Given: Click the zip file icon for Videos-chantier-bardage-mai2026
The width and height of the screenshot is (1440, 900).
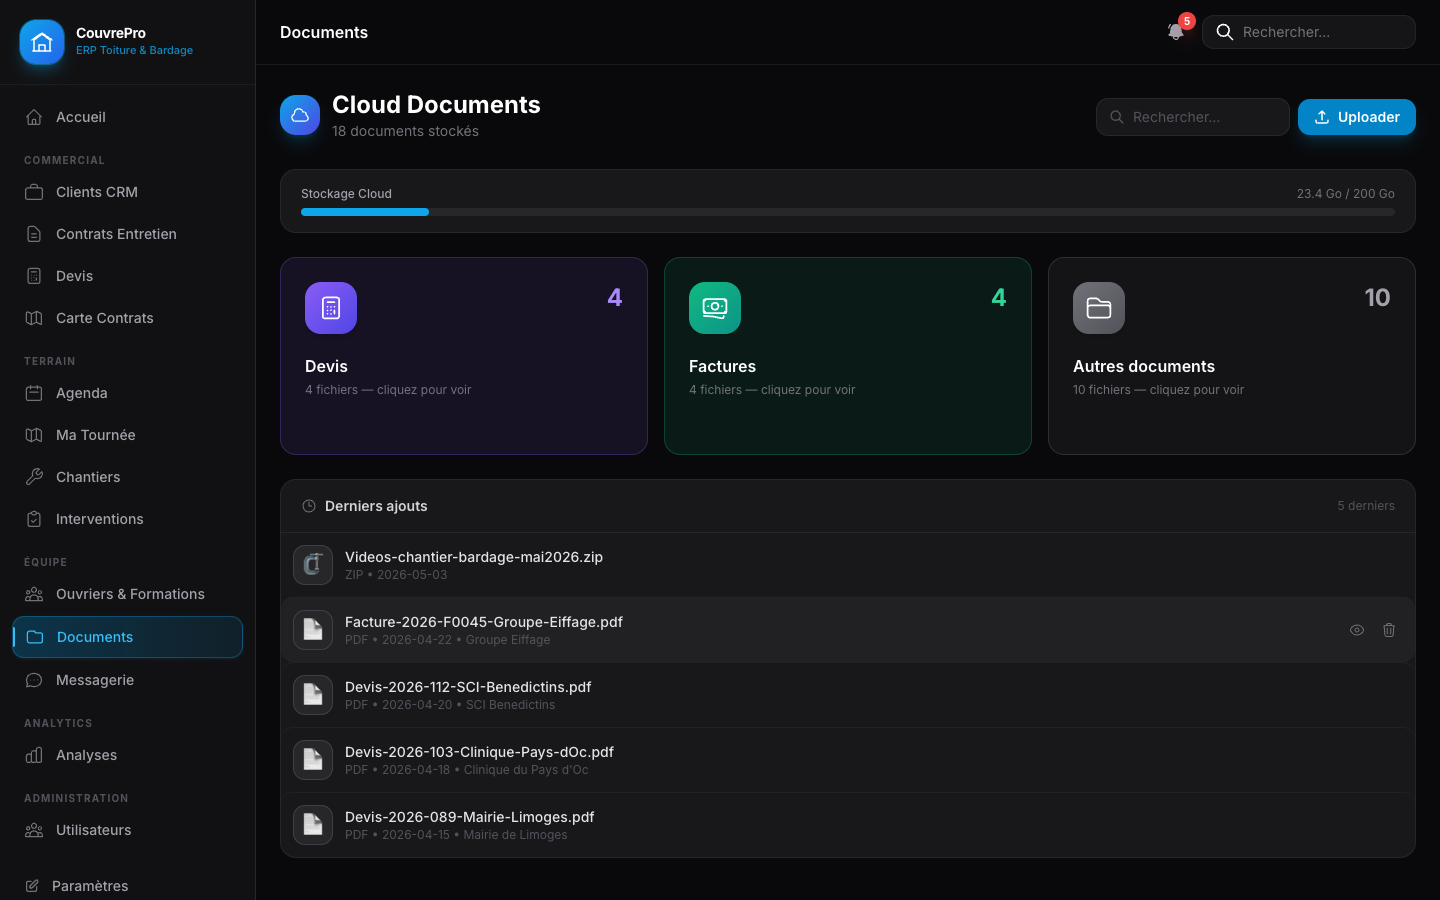Looking at the screenshot, I should click(x=313, y=565).
